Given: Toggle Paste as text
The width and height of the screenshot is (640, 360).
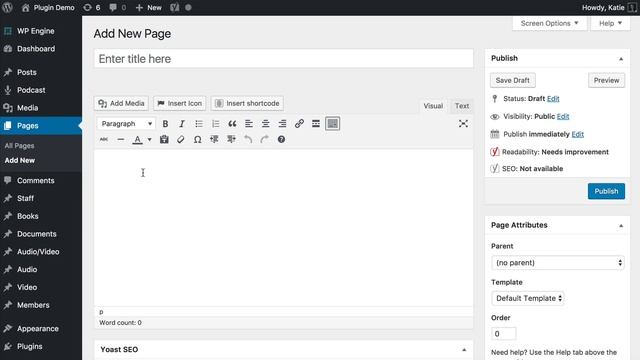Looking at the screenshot, I should [x=164, y=140].
